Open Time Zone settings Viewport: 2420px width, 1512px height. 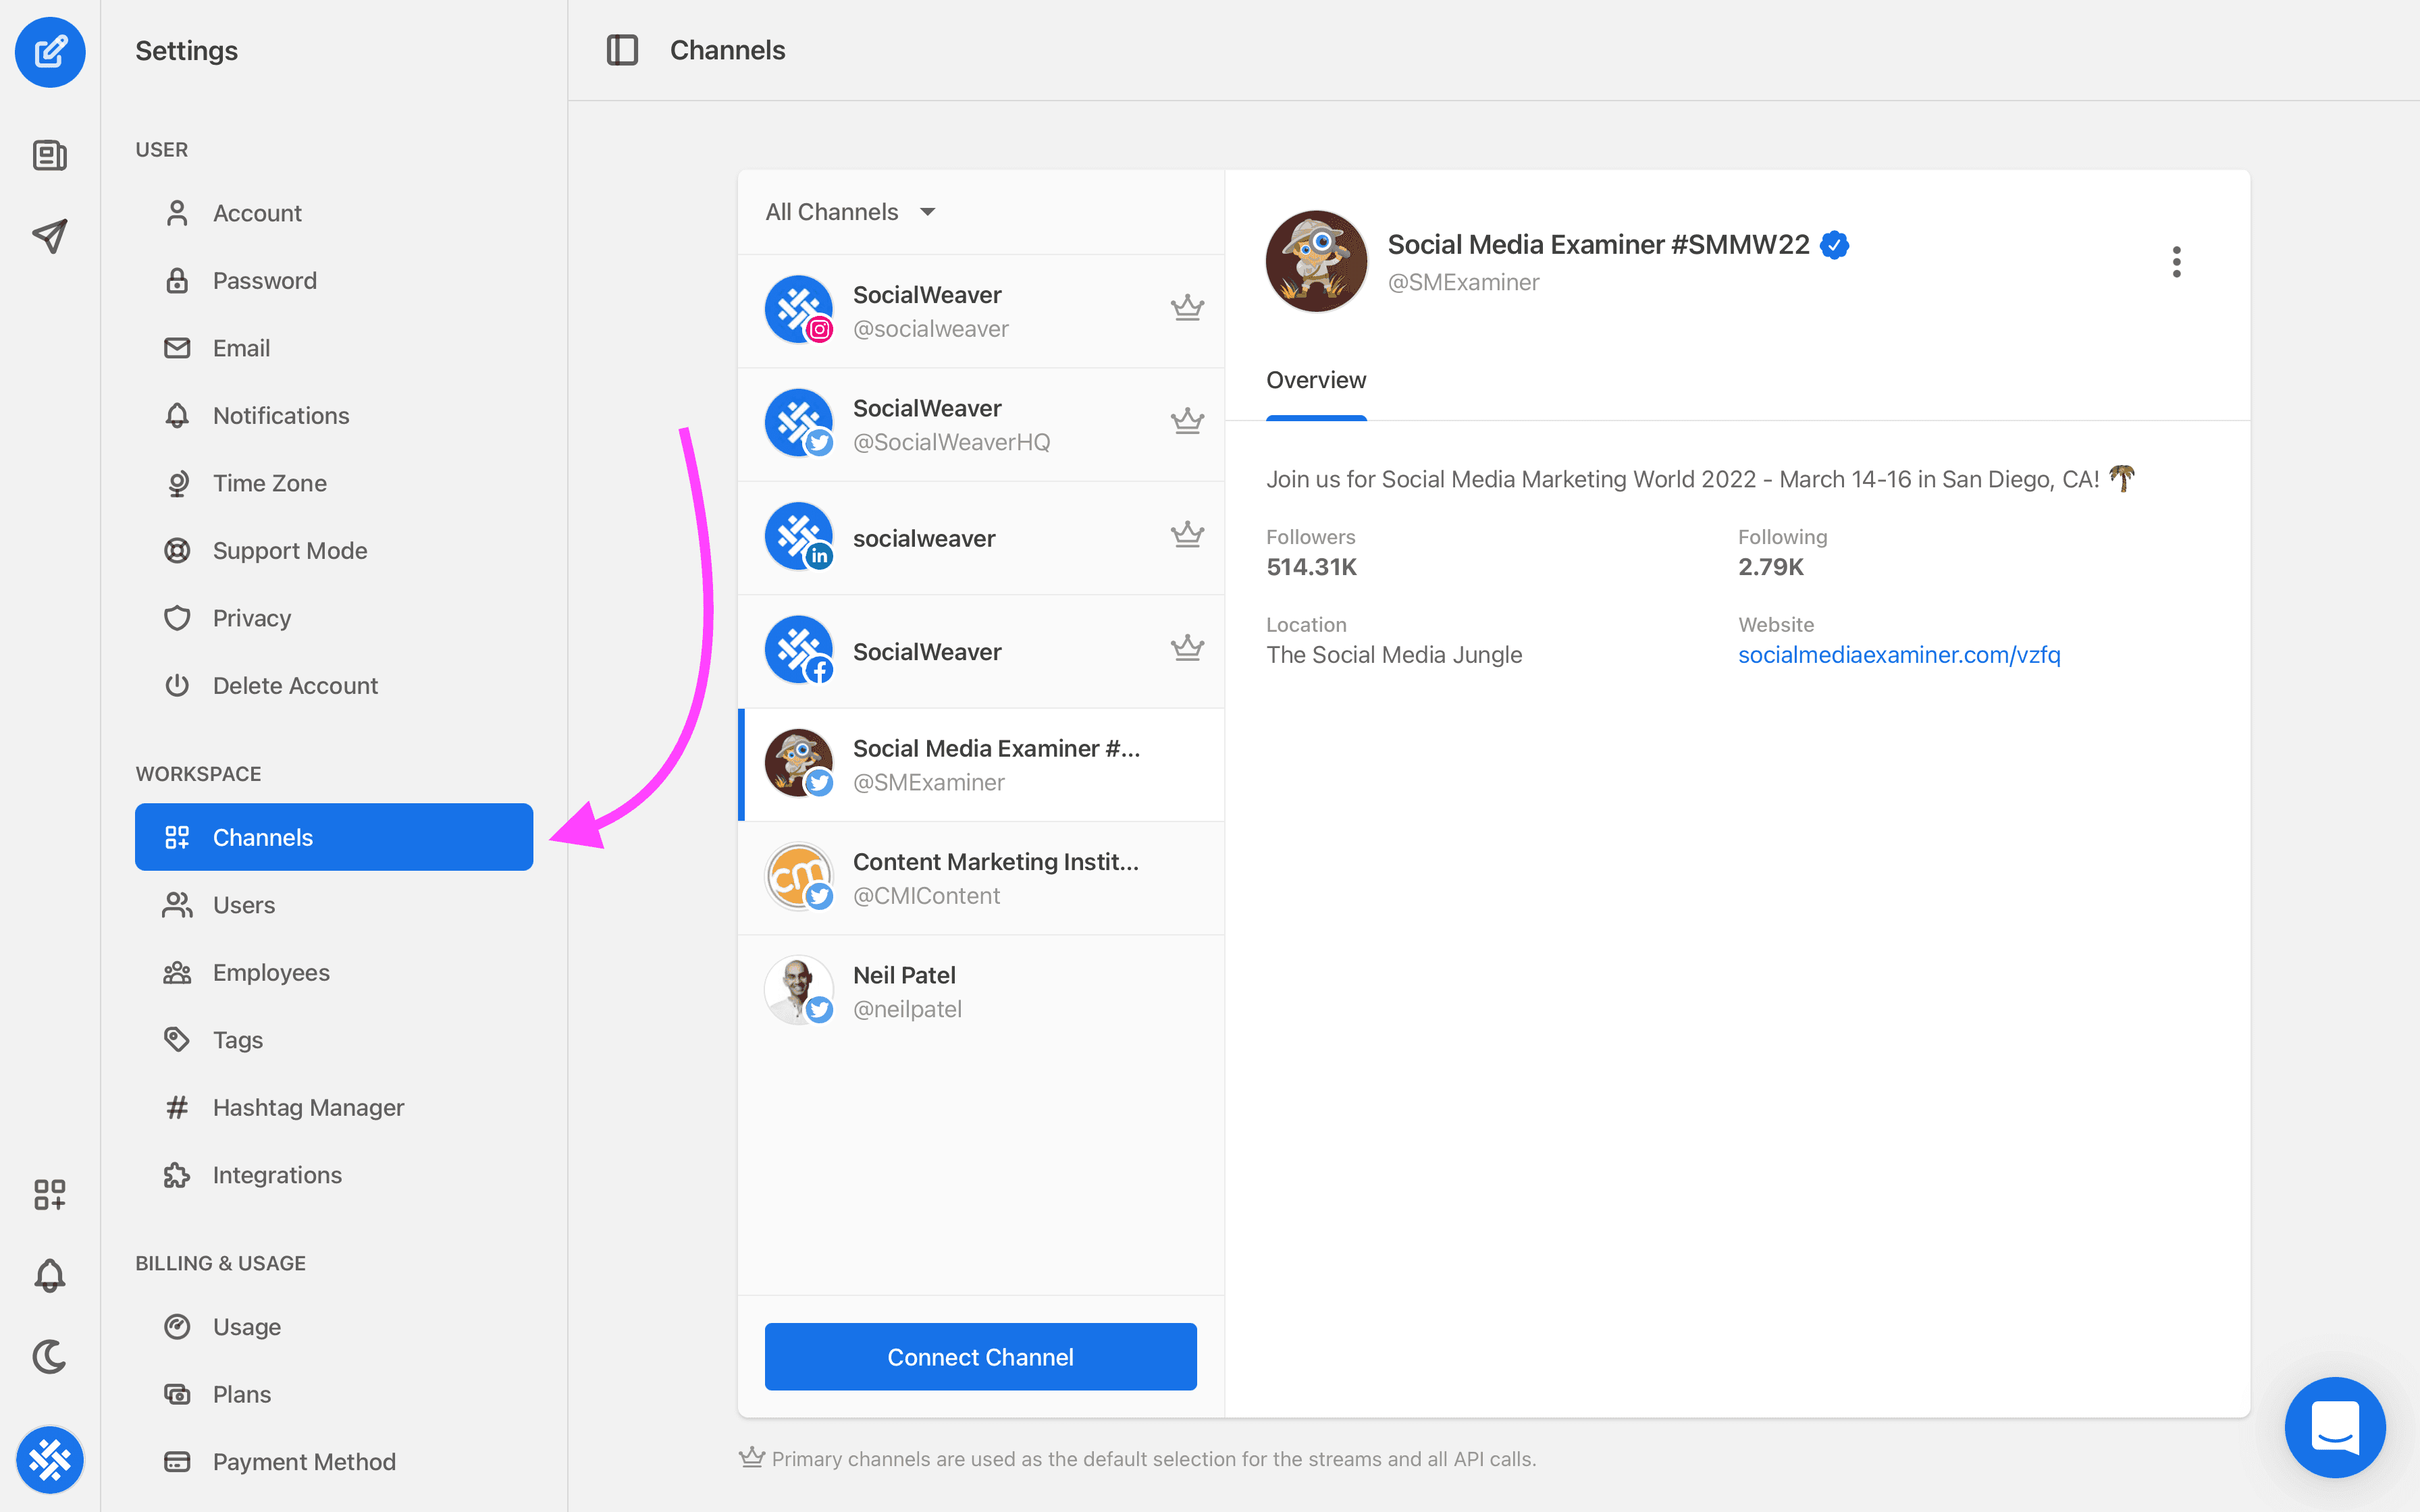coord(334,483)
